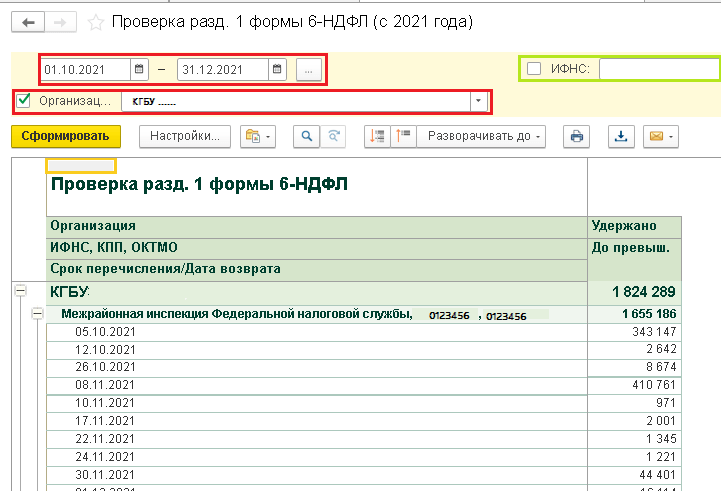Add report to favorites with star icon
The image size is (721, 491).
pos(96,21)
